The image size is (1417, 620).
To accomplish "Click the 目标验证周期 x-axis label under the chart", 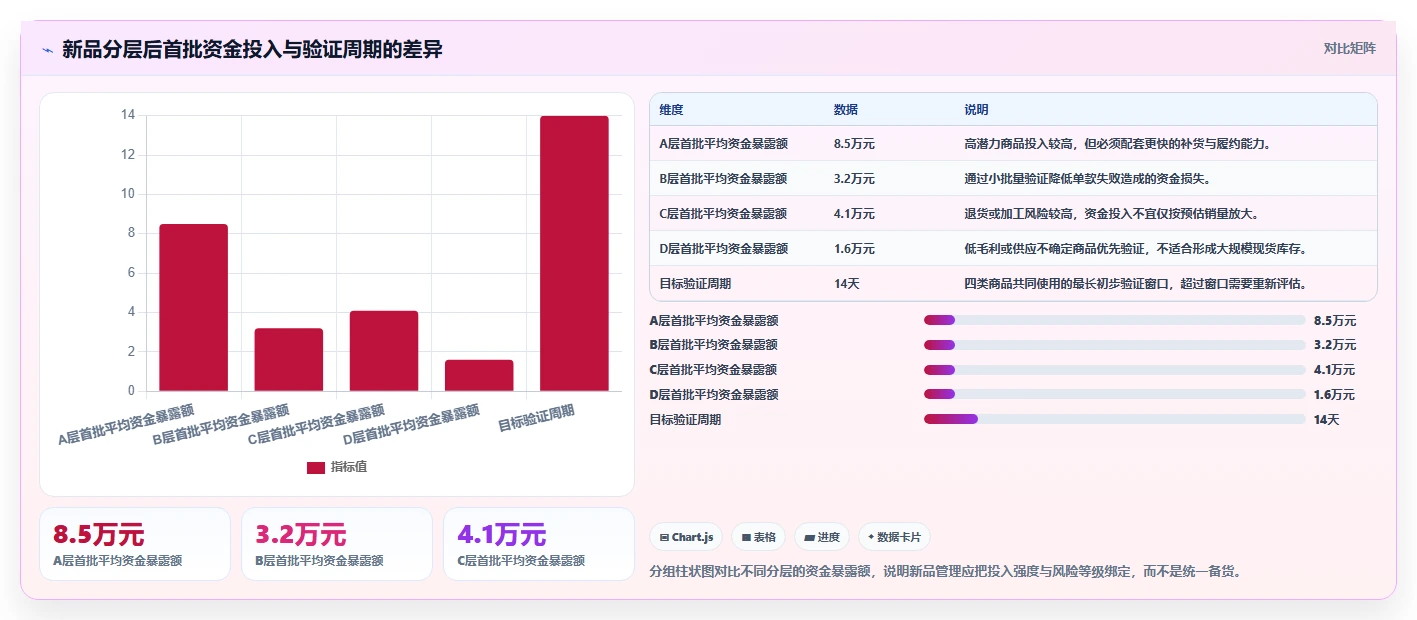I will click(537, 417).
